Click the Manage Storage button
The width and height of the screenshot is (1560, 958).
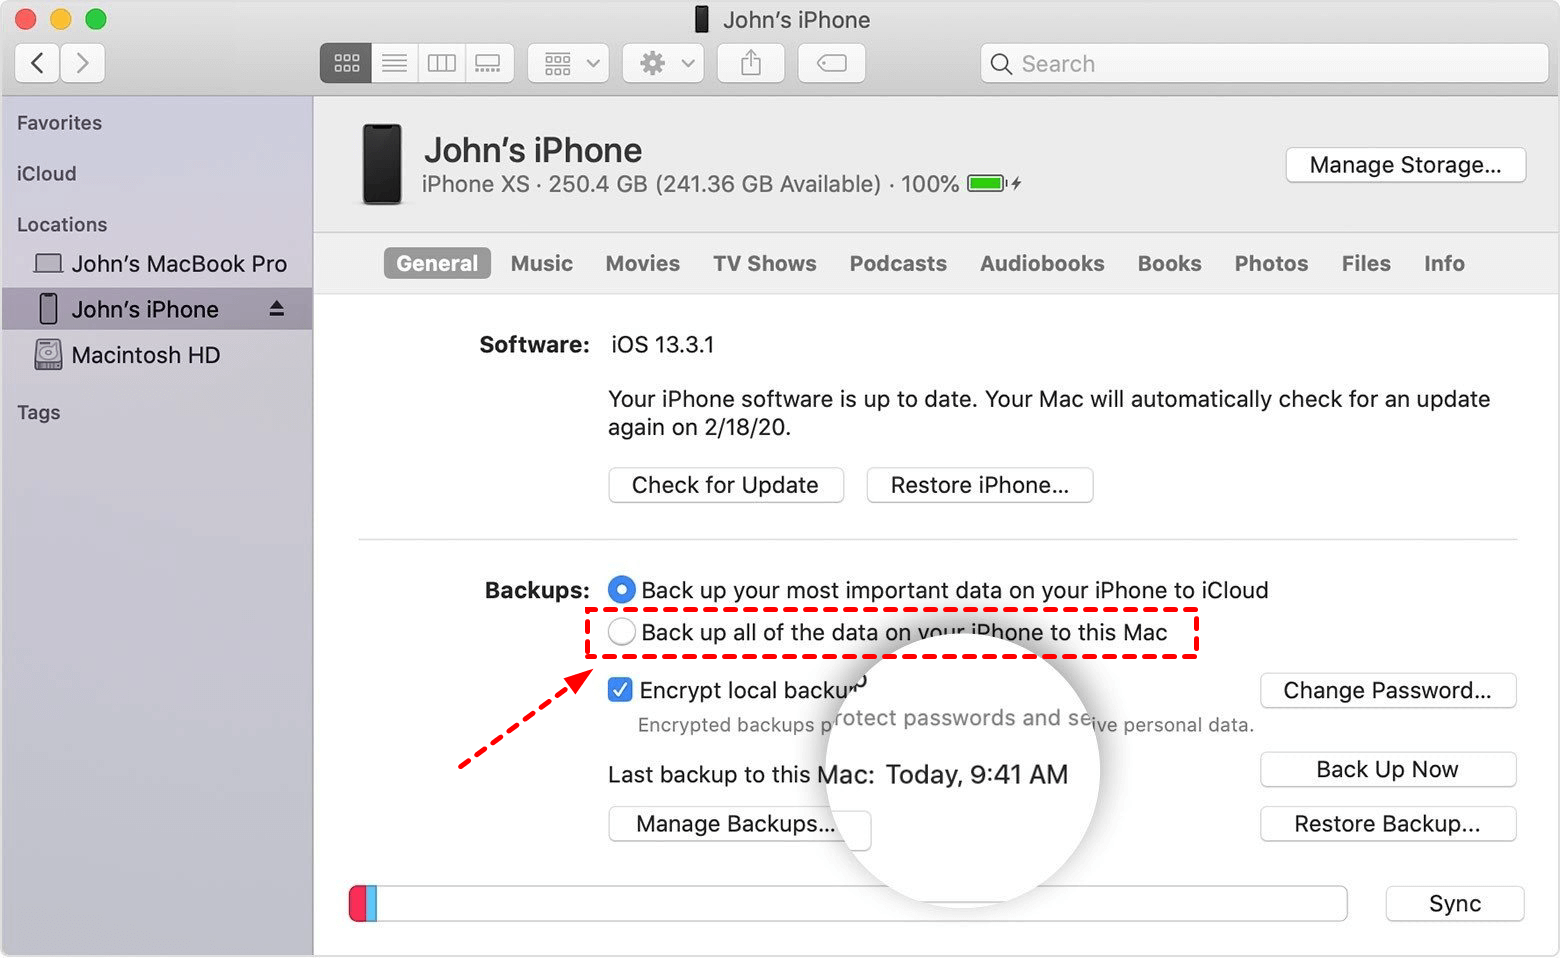1406,165
